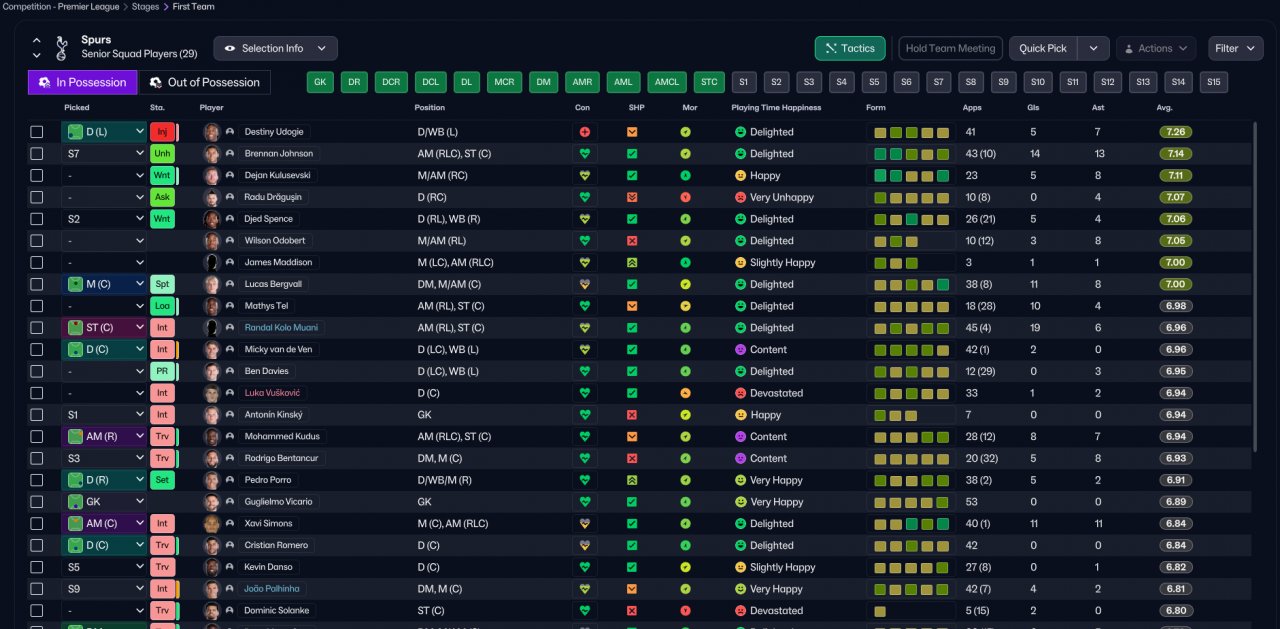Click Brennan Johnson's Unh status badge
Image resolution: width=1280 pixels, height=629 pixels.
pyautogui.click(x=162, y=154)
